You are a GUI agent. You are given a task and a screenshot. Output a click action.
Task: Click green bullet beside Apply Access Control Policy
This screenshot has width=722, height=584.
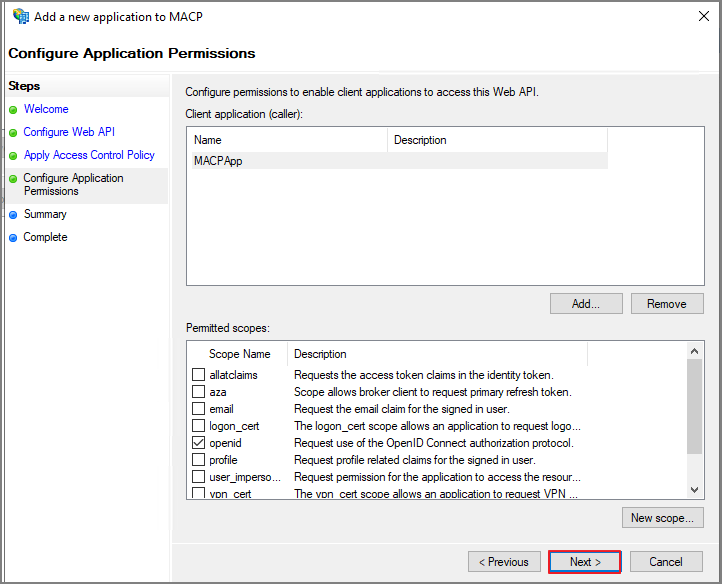[13, 156]
